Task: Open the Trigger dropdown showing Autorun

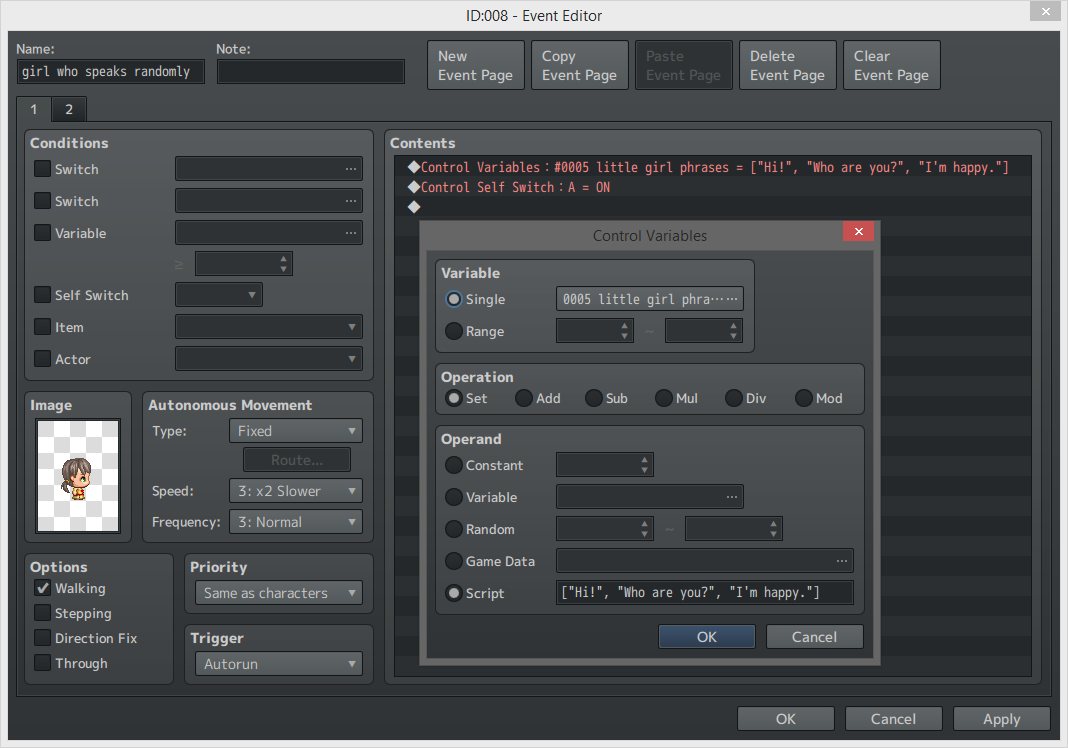Action: [278, 663]
